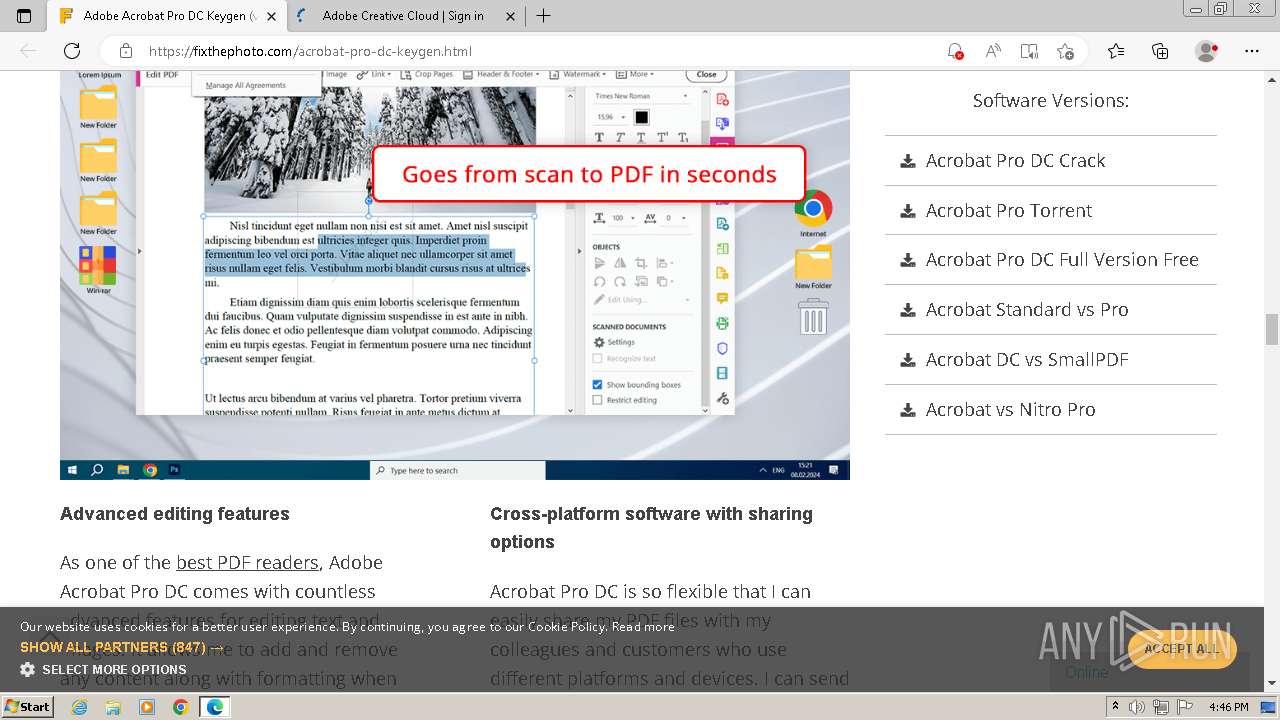The height and width of the screenshot is (720, 1280).
Task: Open Acrobat Pro DC Full Version Free link
Action: coord(1062,260)
